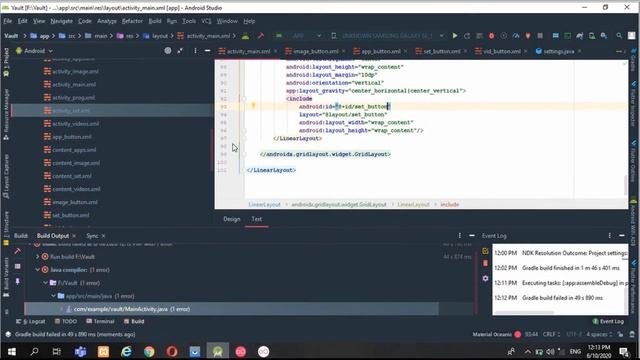This screenshot has width=640, height=360.
Task: Collapse app/src/main/java (1 error) node
Action: coord(53,296)
